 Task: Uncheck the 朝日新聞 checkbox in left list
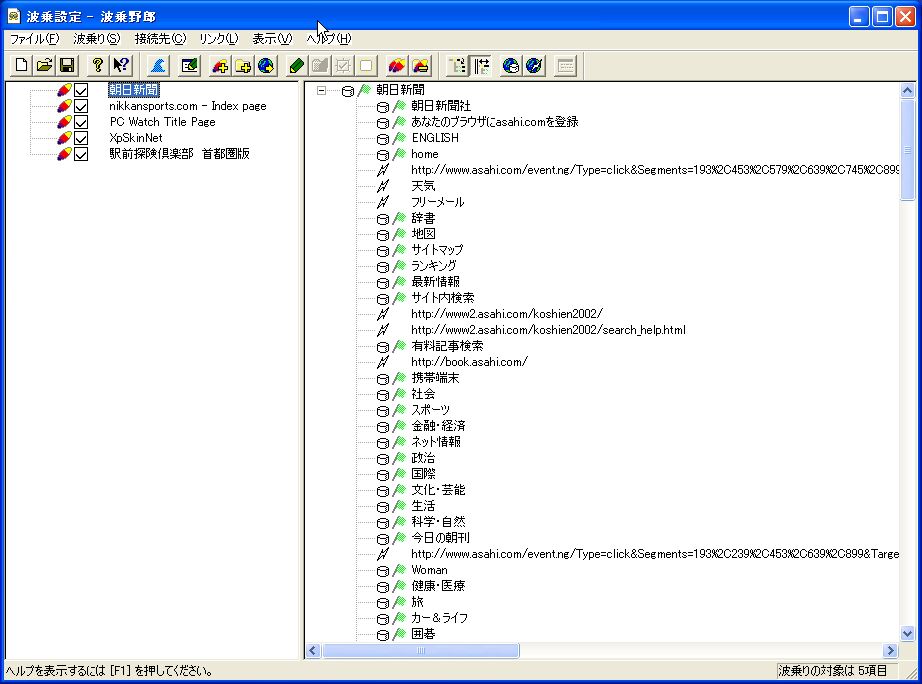click(x=81, y=90)
